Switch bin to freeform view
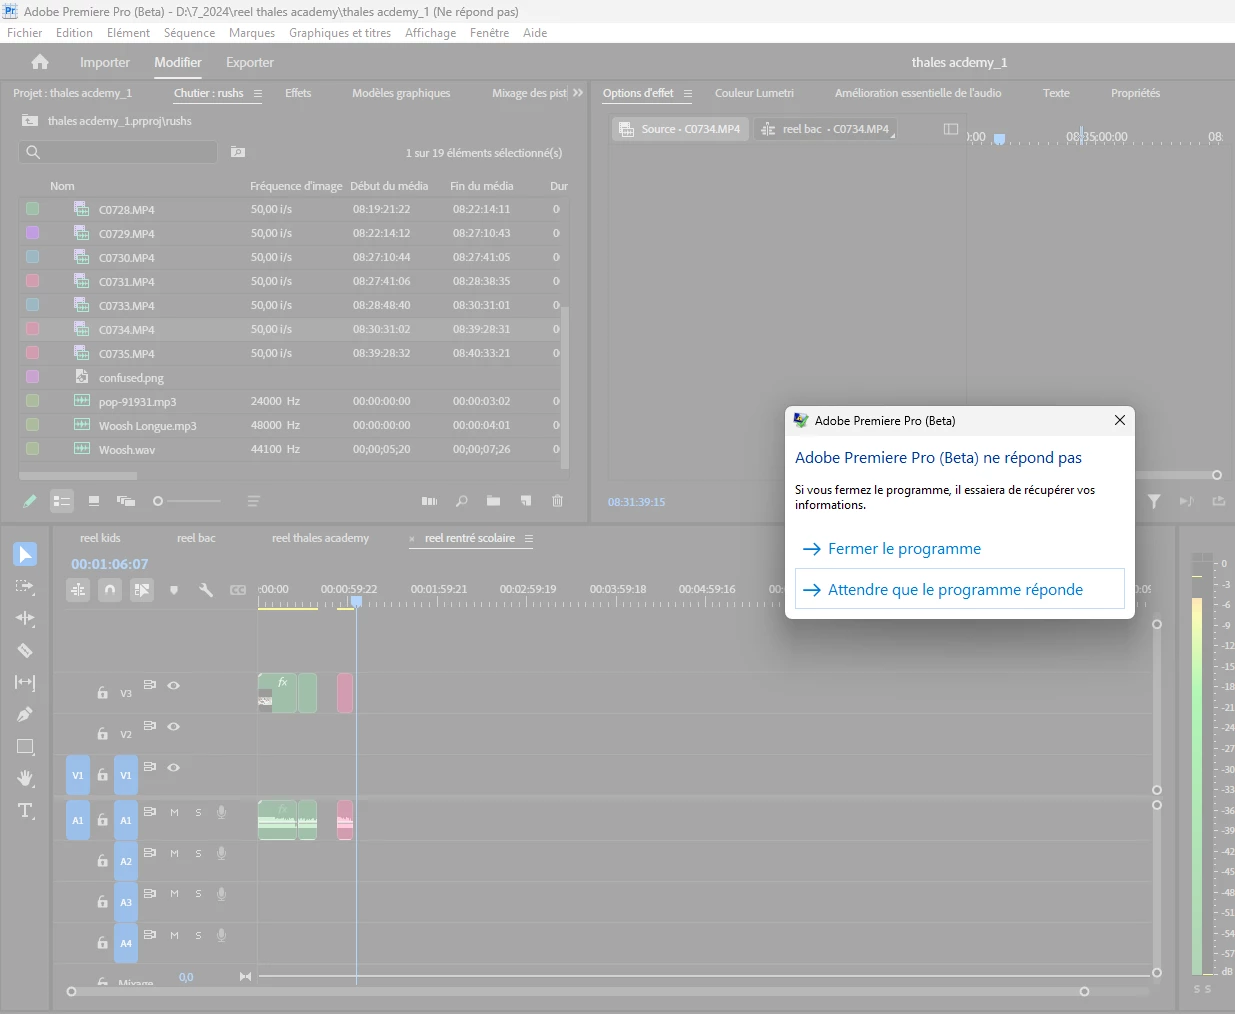 pyautogui.click(x=126, y=501)
